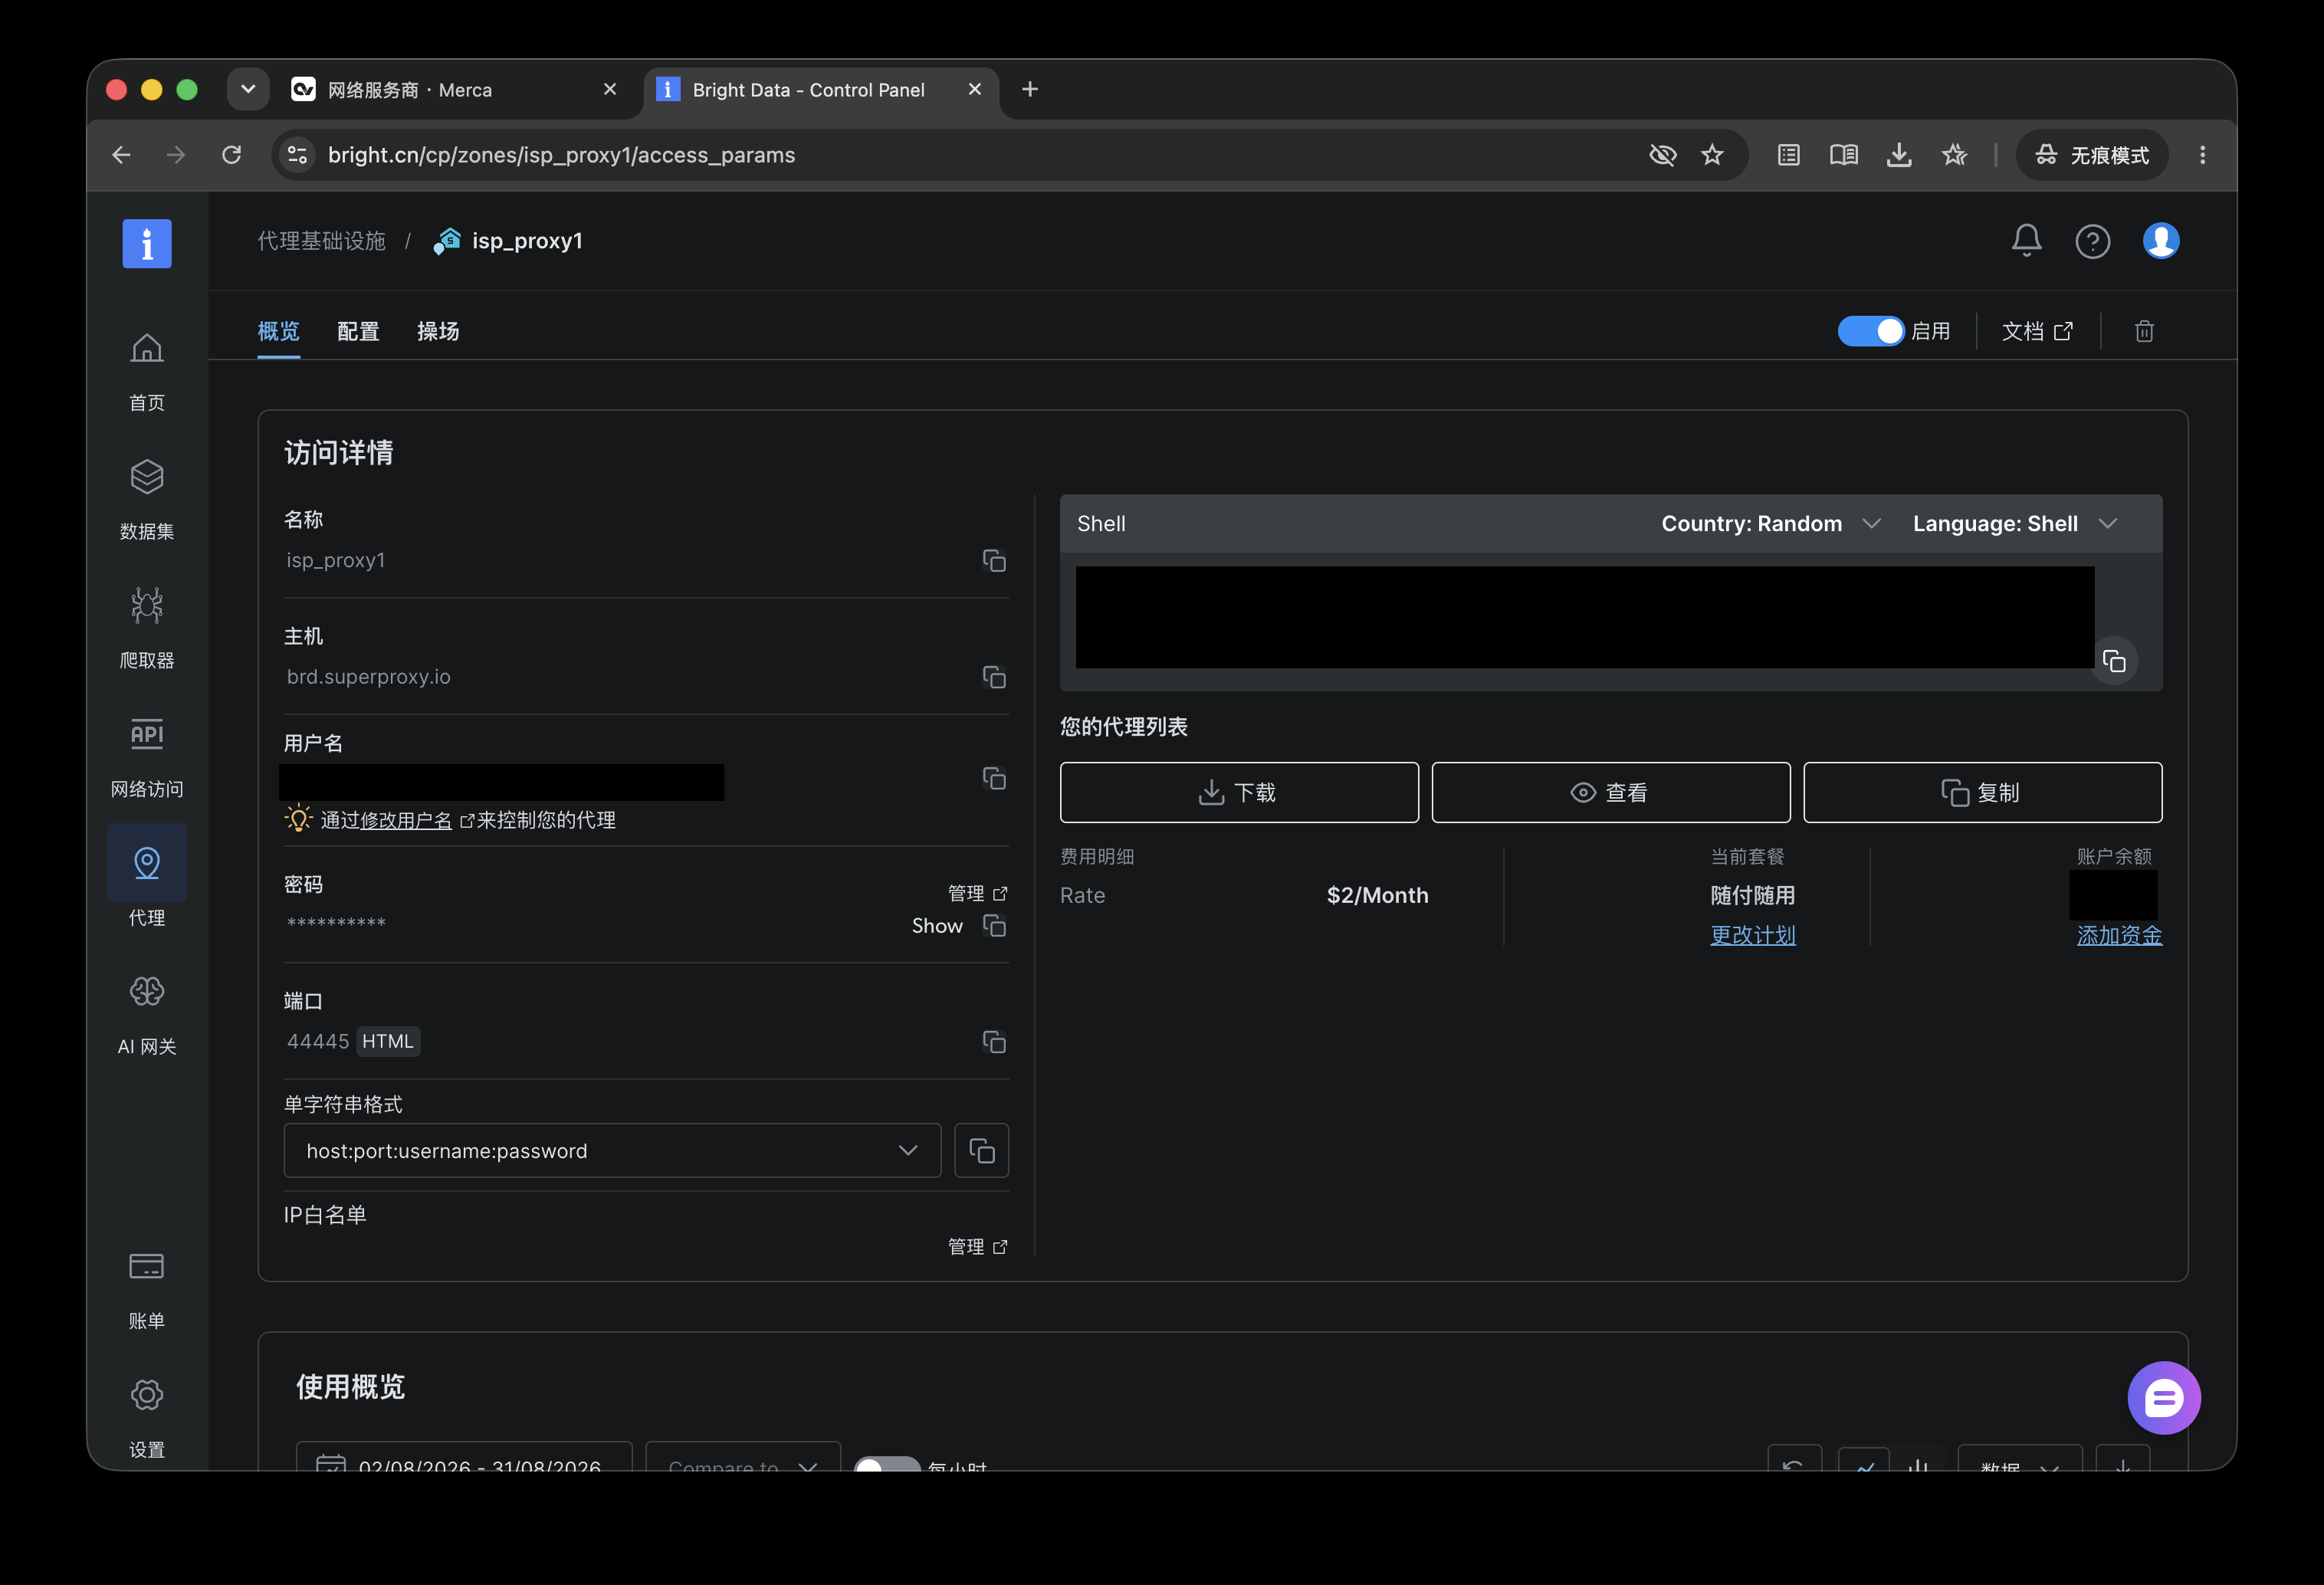
Task: Toggle the 每小时 hourly switch
Action: 886,1464
